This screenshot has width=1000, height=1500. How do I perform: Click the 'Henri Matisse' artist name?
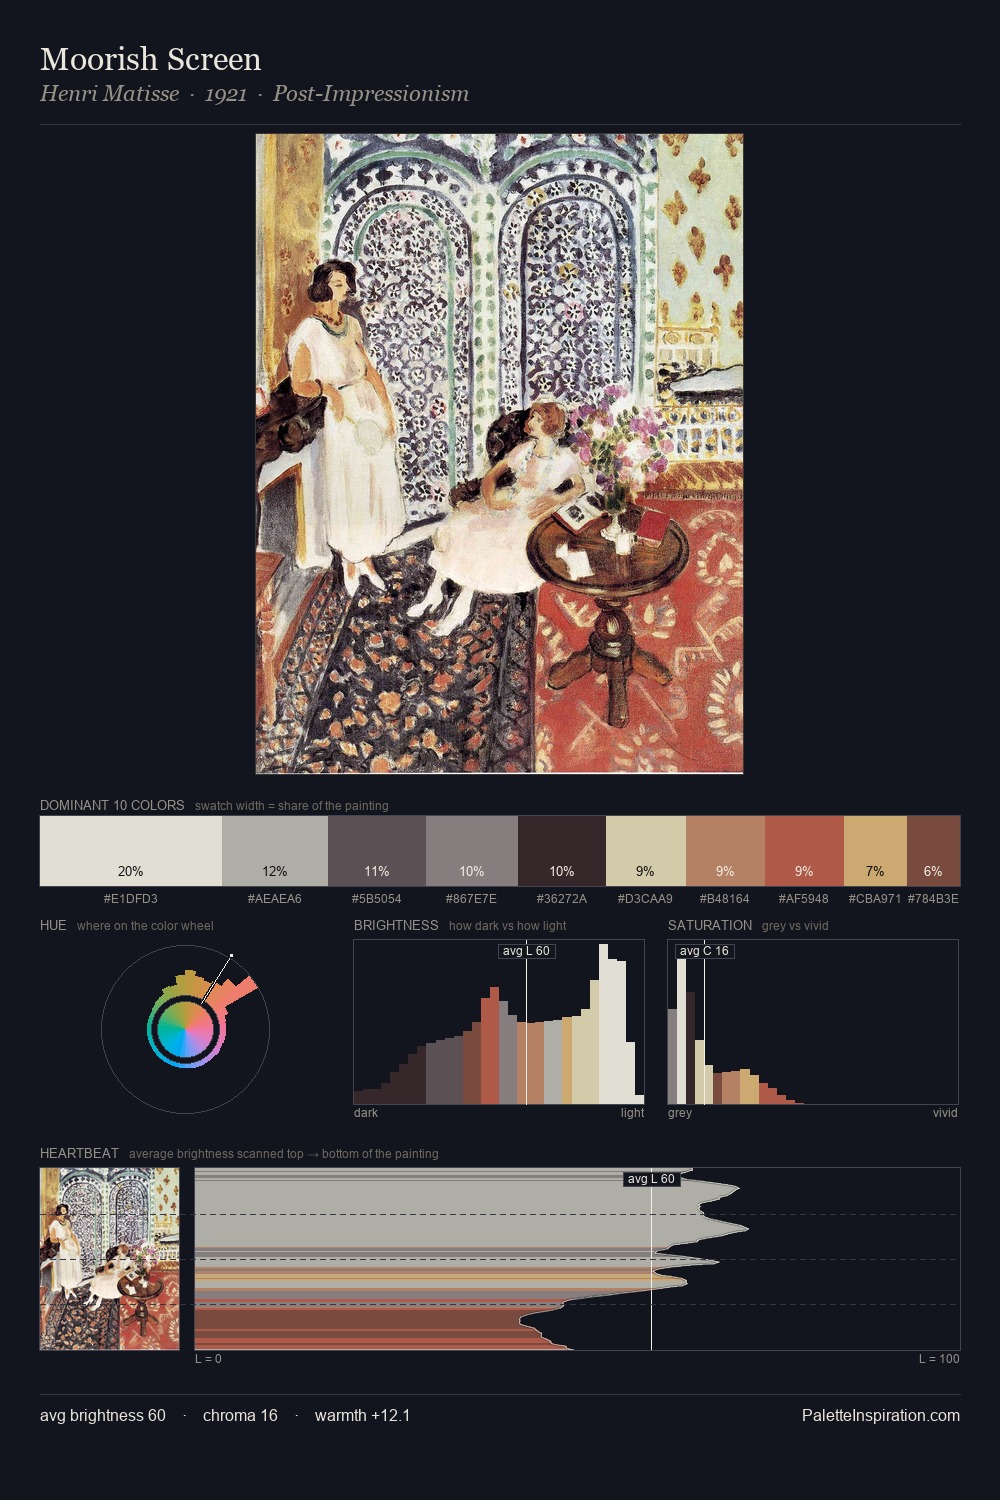coord(110,94)
